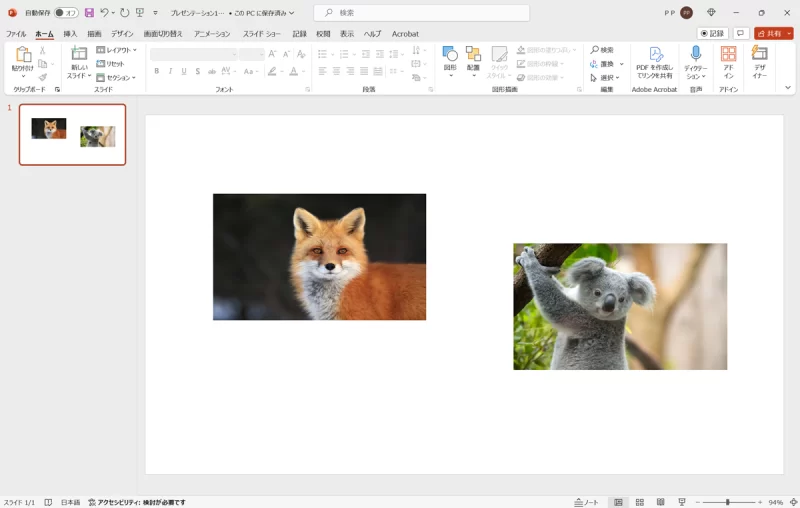Click the 共有 (Share) button
The height and width of the screenshot is (508, 800).
coord(769,33)
